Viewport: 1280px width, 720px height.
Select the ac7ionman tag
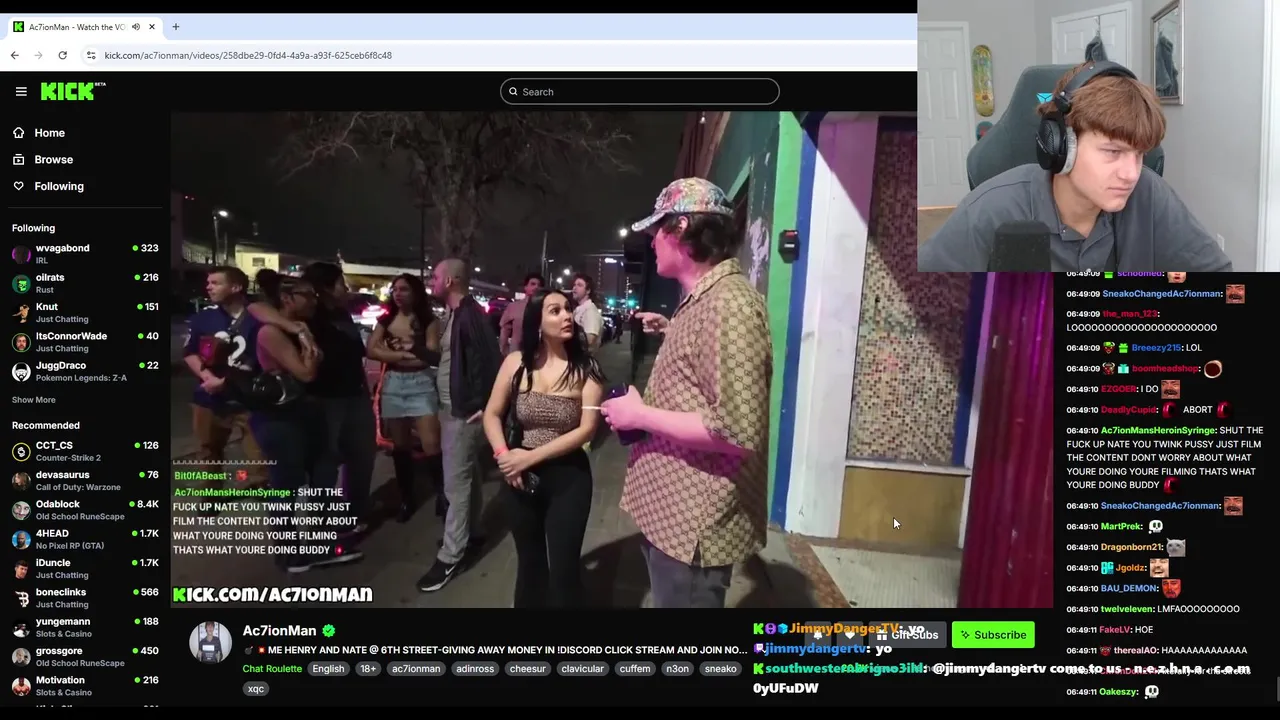click(x=416, y=669)
